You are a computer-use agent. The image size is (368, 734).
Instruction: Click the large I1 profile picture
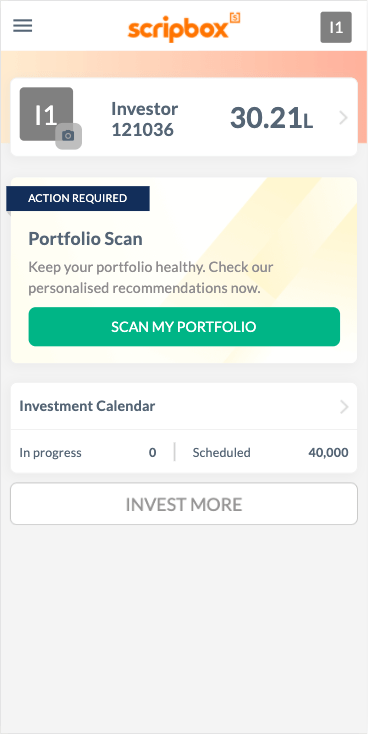coord(46,114)
